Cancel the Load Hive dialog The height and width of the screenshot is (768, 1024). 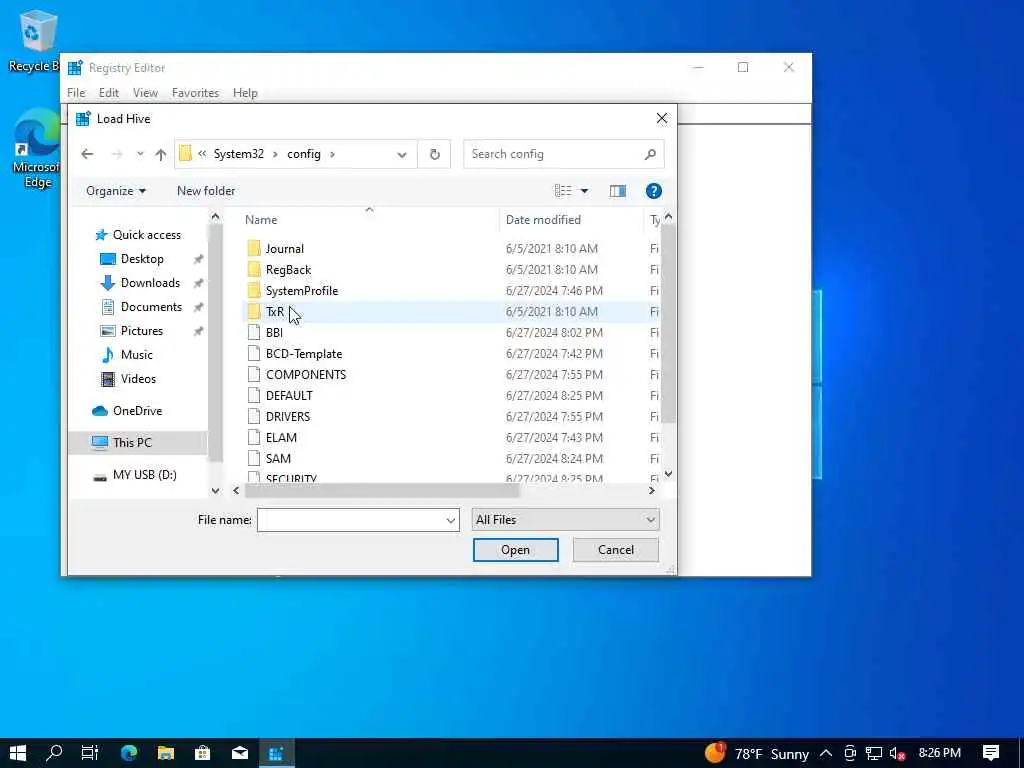tap(615, 550)
